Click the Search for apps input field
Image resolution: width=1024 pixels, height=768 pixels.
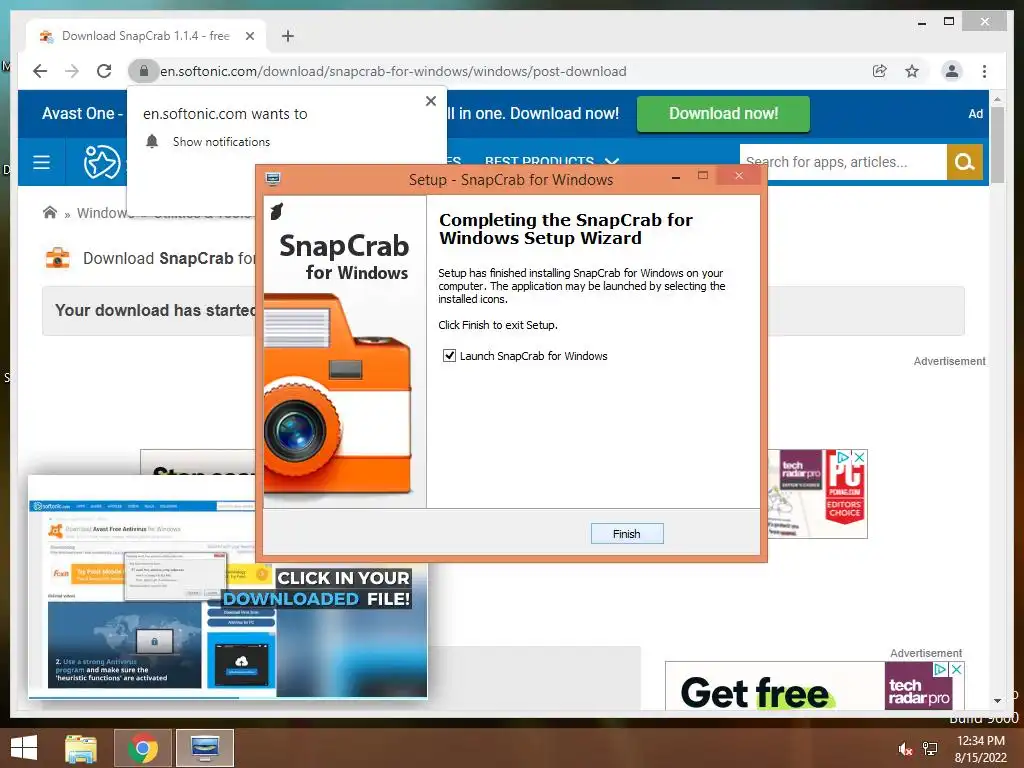click(842, 162)
